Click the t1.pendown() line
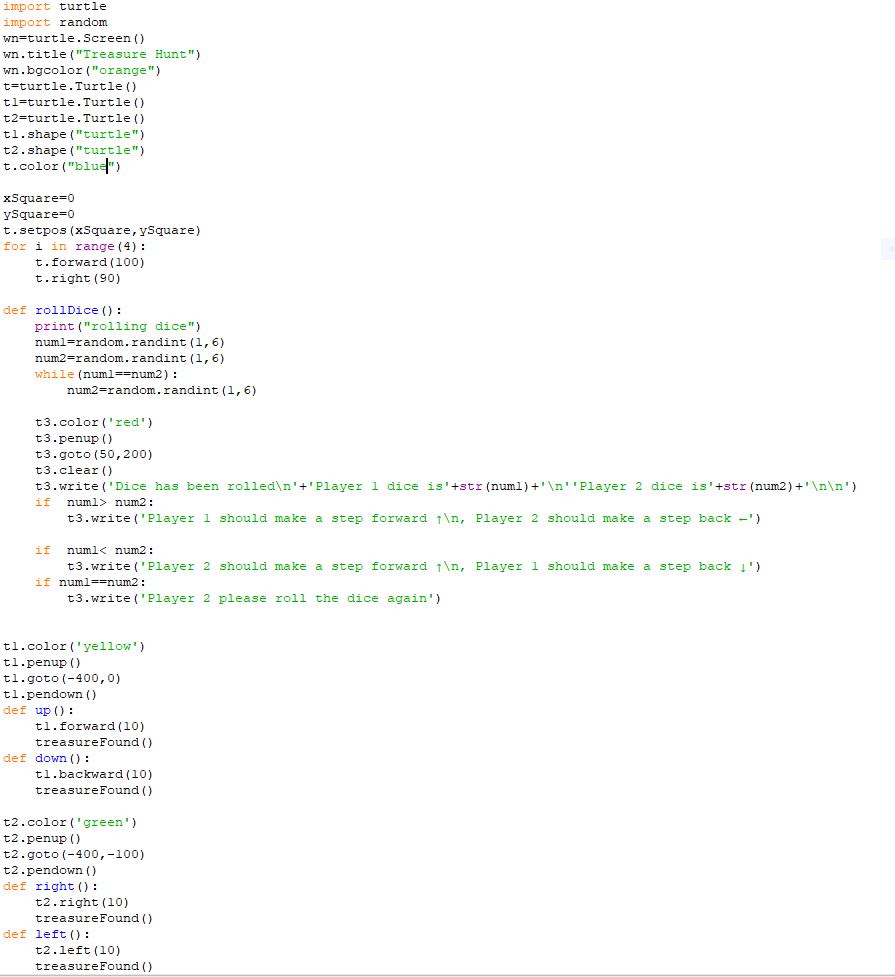The height and width of the screenshot is (977, 895). coord(50,695)
